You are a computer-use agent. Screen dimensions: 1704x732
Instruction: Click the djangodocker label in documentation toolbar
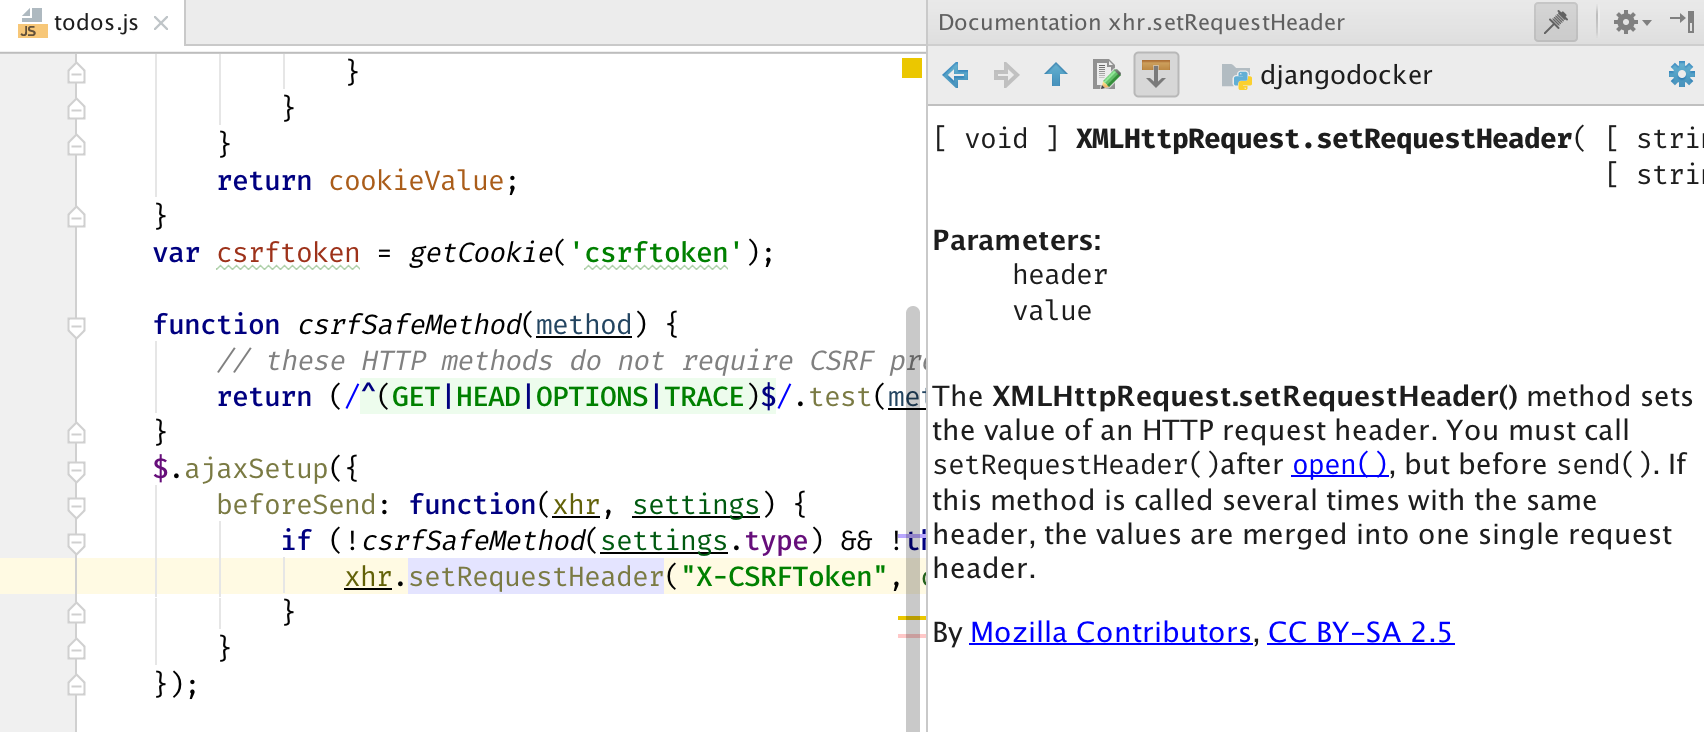1346,75
